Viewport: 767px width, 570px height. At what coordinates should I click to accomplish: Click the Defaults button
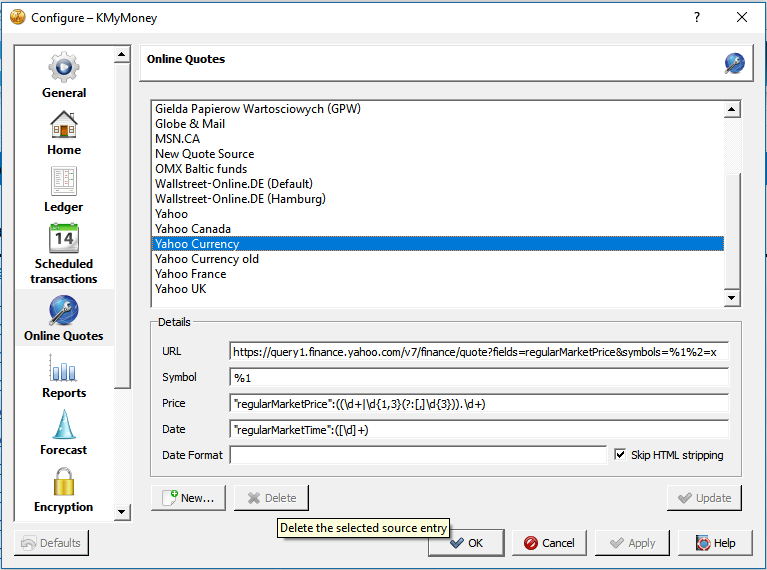[51, 543]
